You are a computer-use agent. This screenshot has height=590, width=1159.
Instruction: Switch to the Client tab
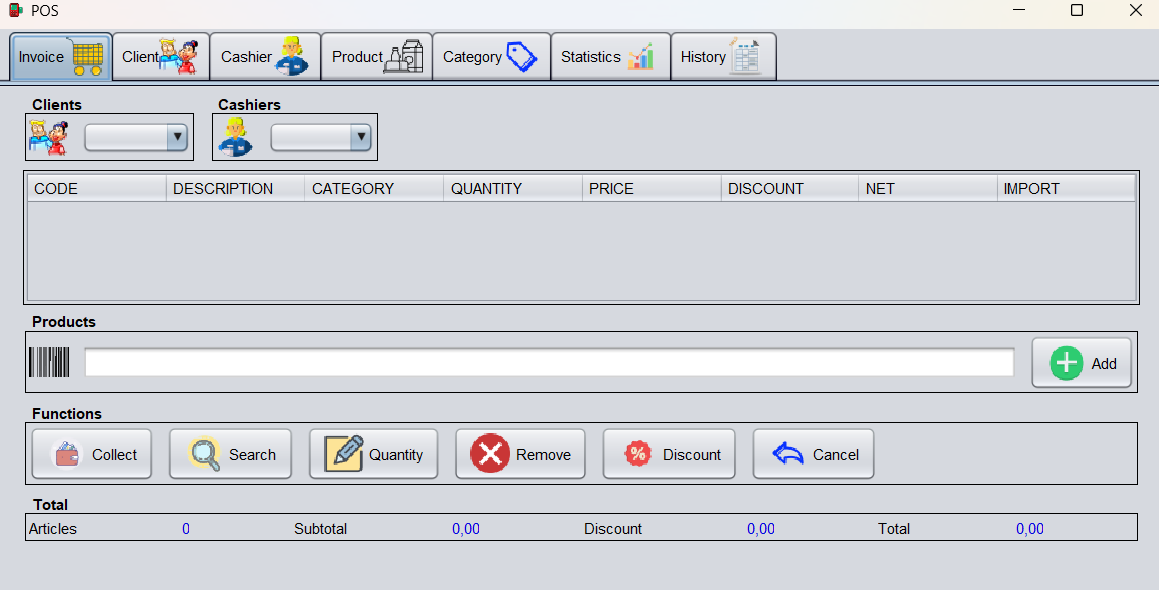click(x=161, y=57)
